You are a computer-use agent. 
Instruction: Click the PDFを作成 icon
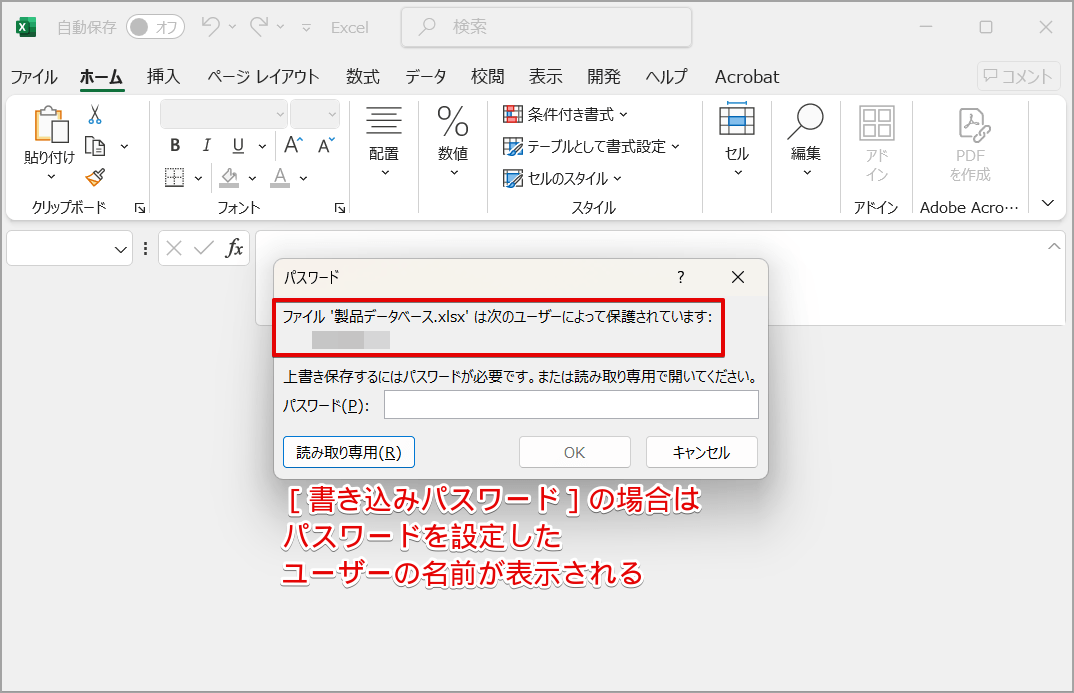[971, 144]
